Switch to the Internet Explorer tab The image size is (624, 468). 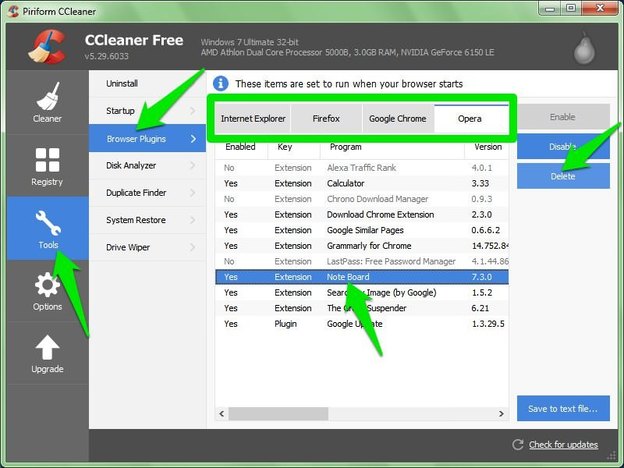point(253,118)
